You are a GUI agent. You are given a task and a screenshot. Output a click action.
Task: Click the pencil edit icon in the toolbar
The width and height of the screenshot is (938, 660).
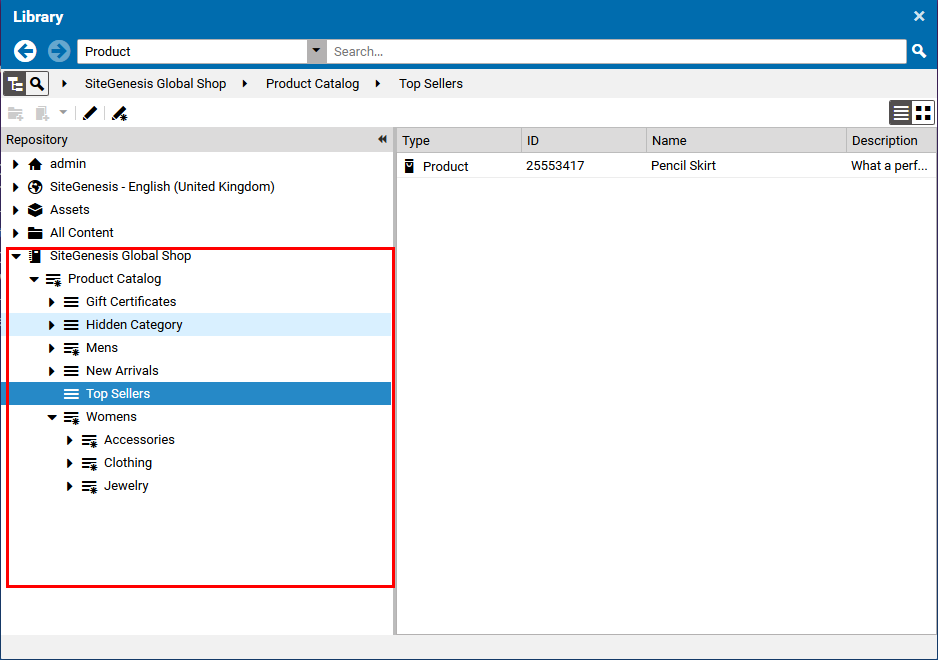coord(90,113)
